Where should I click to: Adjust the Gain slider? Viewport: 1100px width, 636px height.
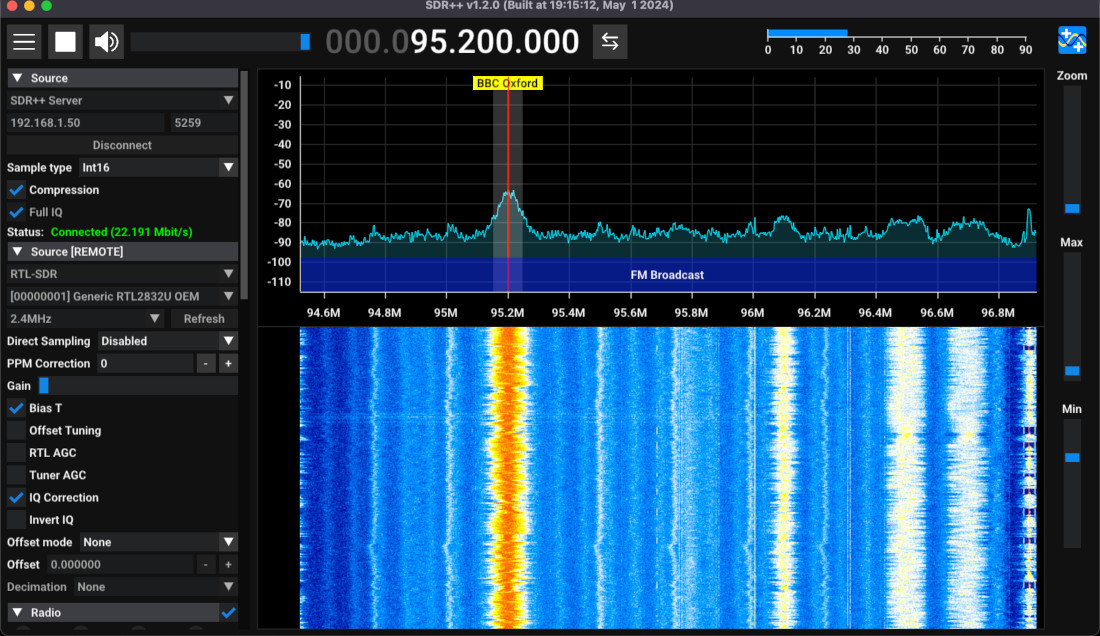(138, 386)
